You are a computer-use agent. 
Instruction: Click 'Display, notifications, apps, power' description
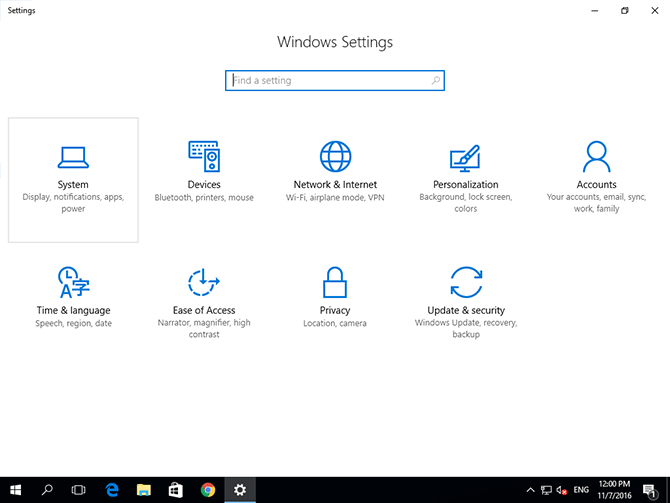(73, 203)
